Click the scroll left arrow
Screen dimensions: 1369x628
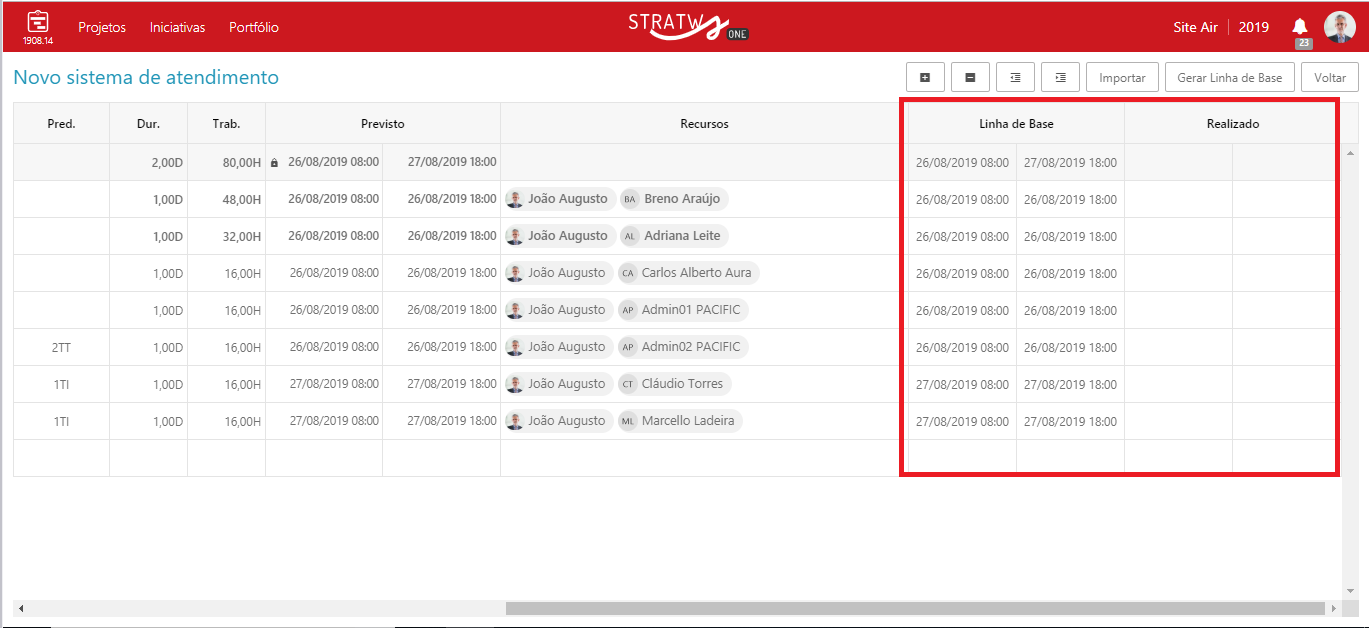tap(21, 608)
